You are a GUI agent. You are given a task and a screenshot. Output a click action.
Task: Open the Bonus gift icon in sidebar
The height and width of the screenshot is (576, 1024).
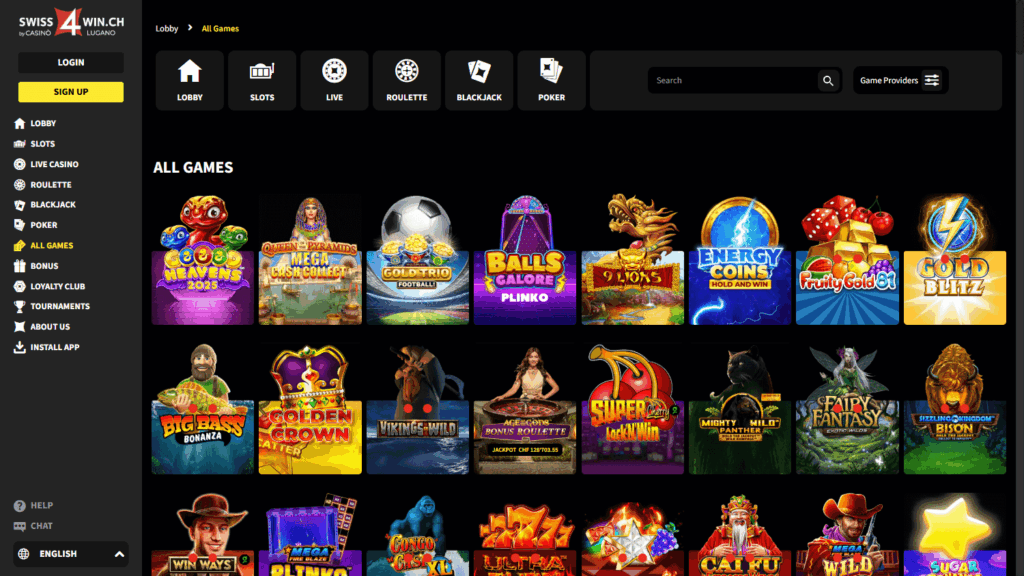[x=20, y=266]
